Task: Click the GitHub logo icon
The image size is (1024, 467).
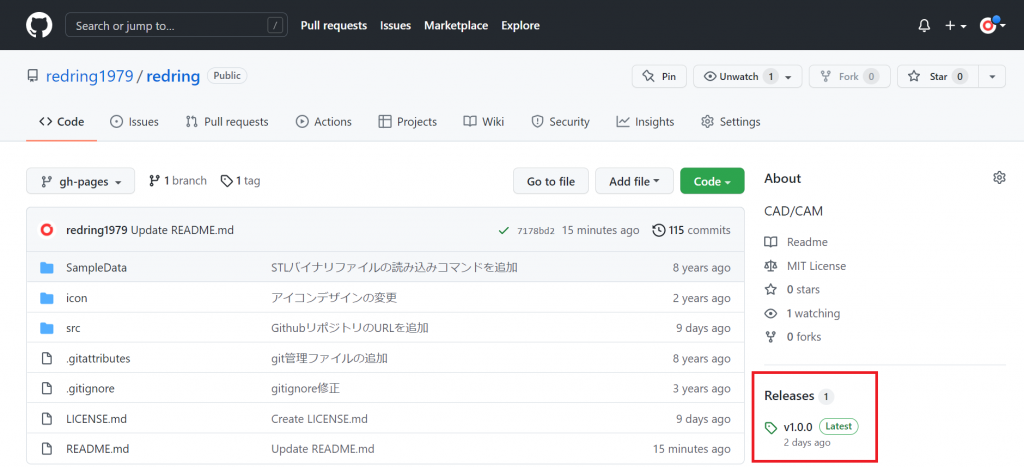Action: point(39,25)
